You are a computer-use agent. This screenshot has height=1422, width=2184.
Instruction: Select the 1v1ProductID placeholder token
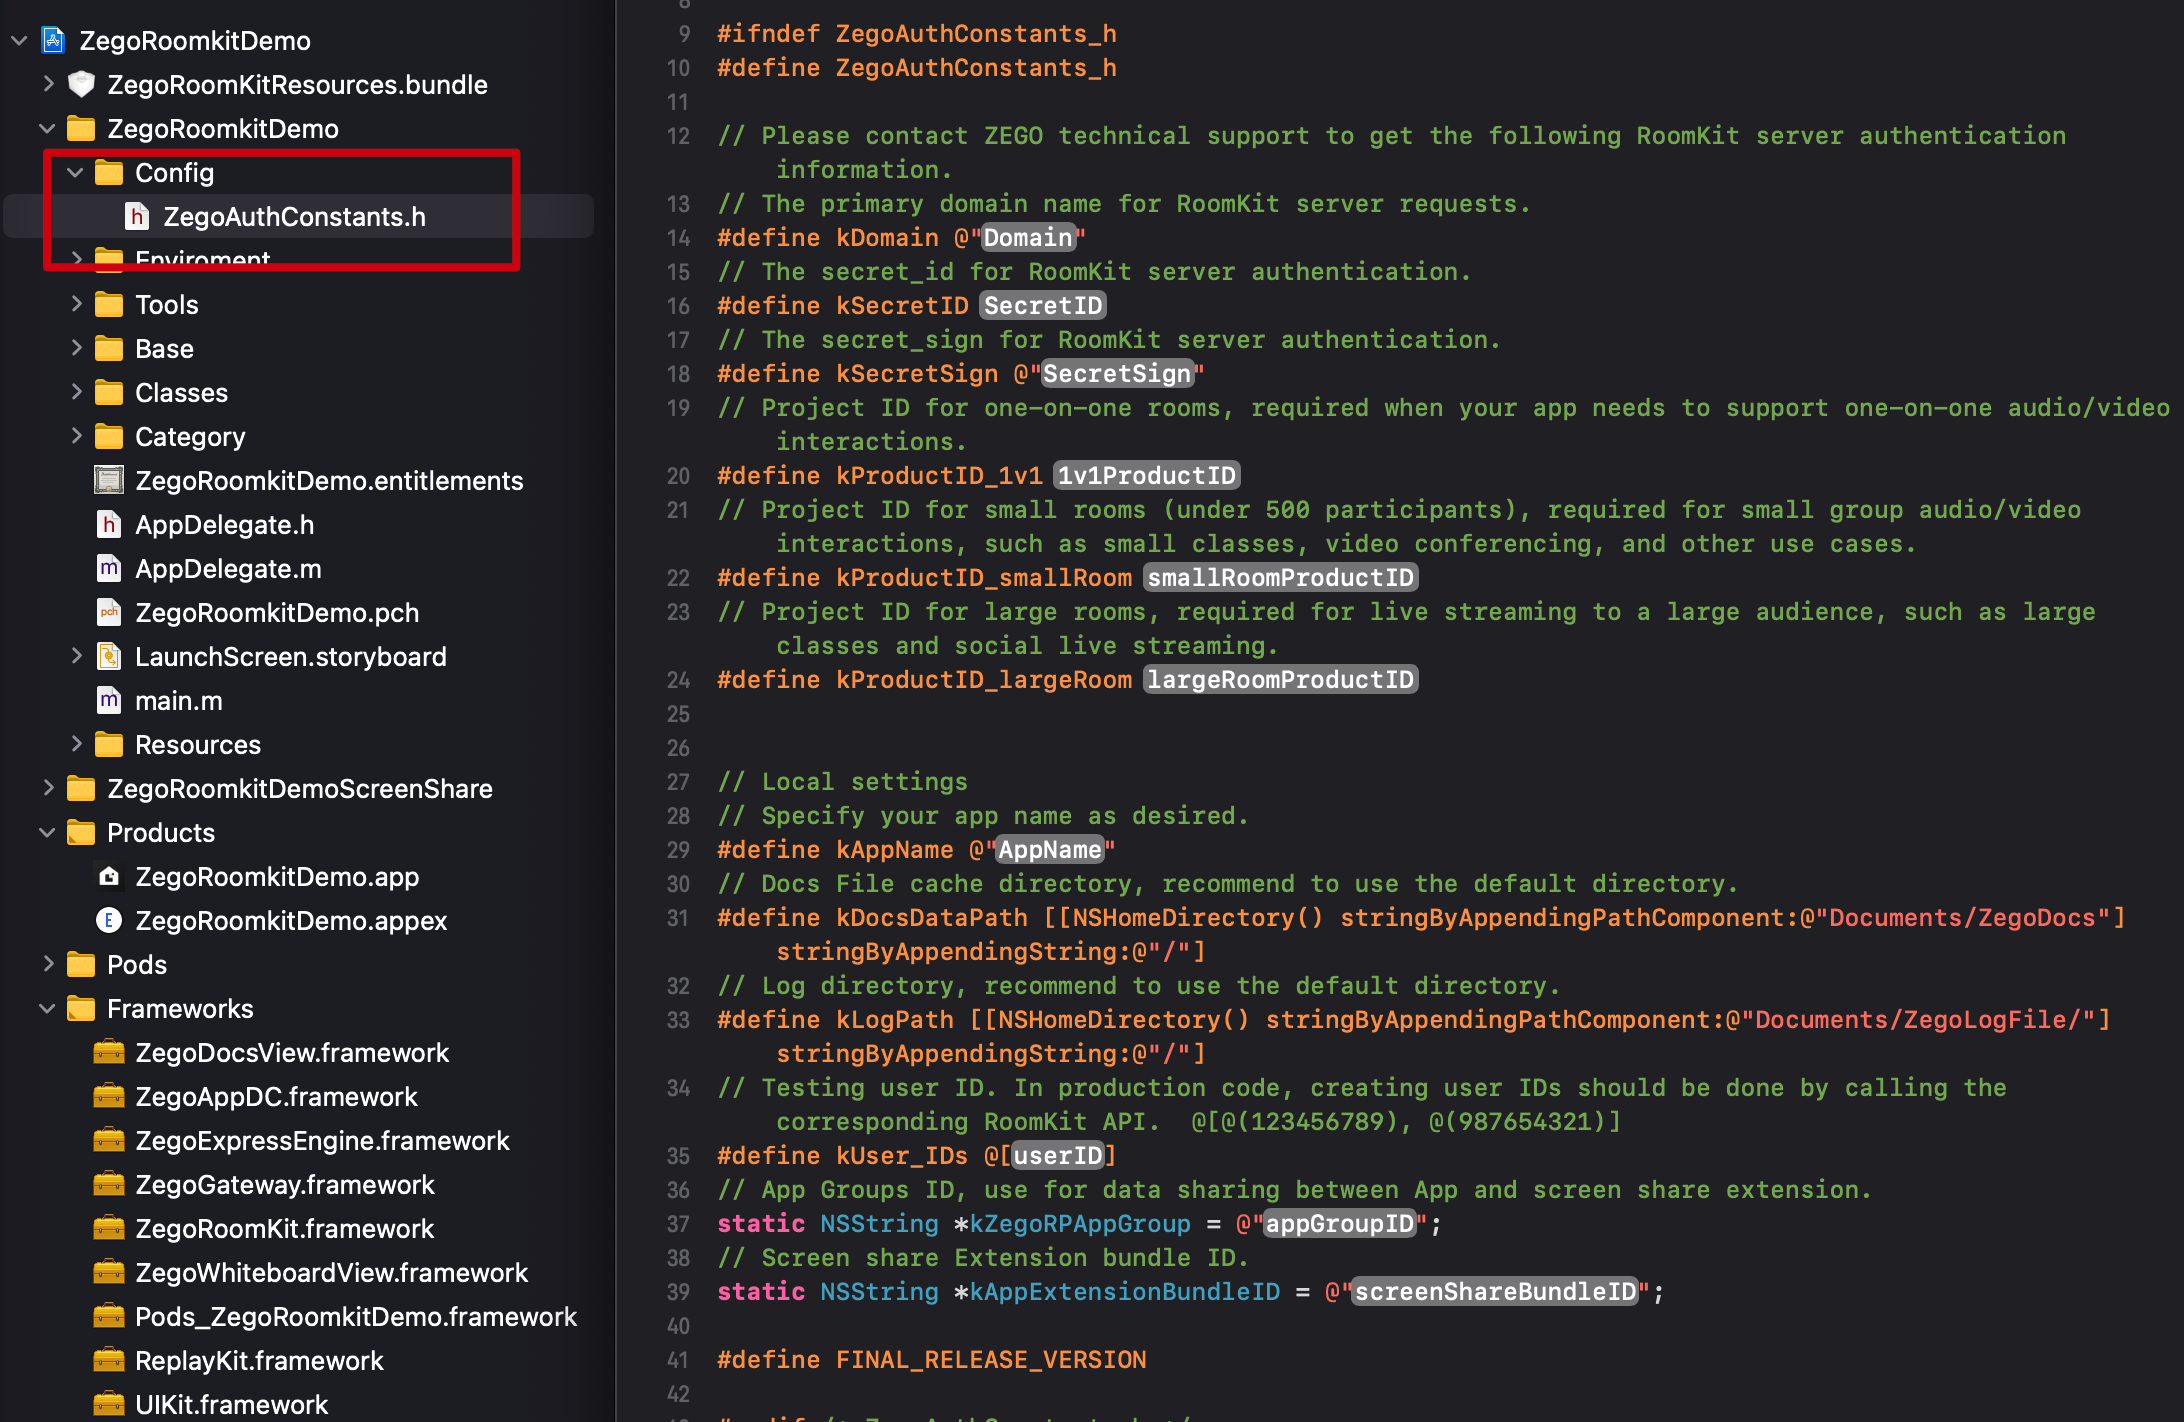1147,476
